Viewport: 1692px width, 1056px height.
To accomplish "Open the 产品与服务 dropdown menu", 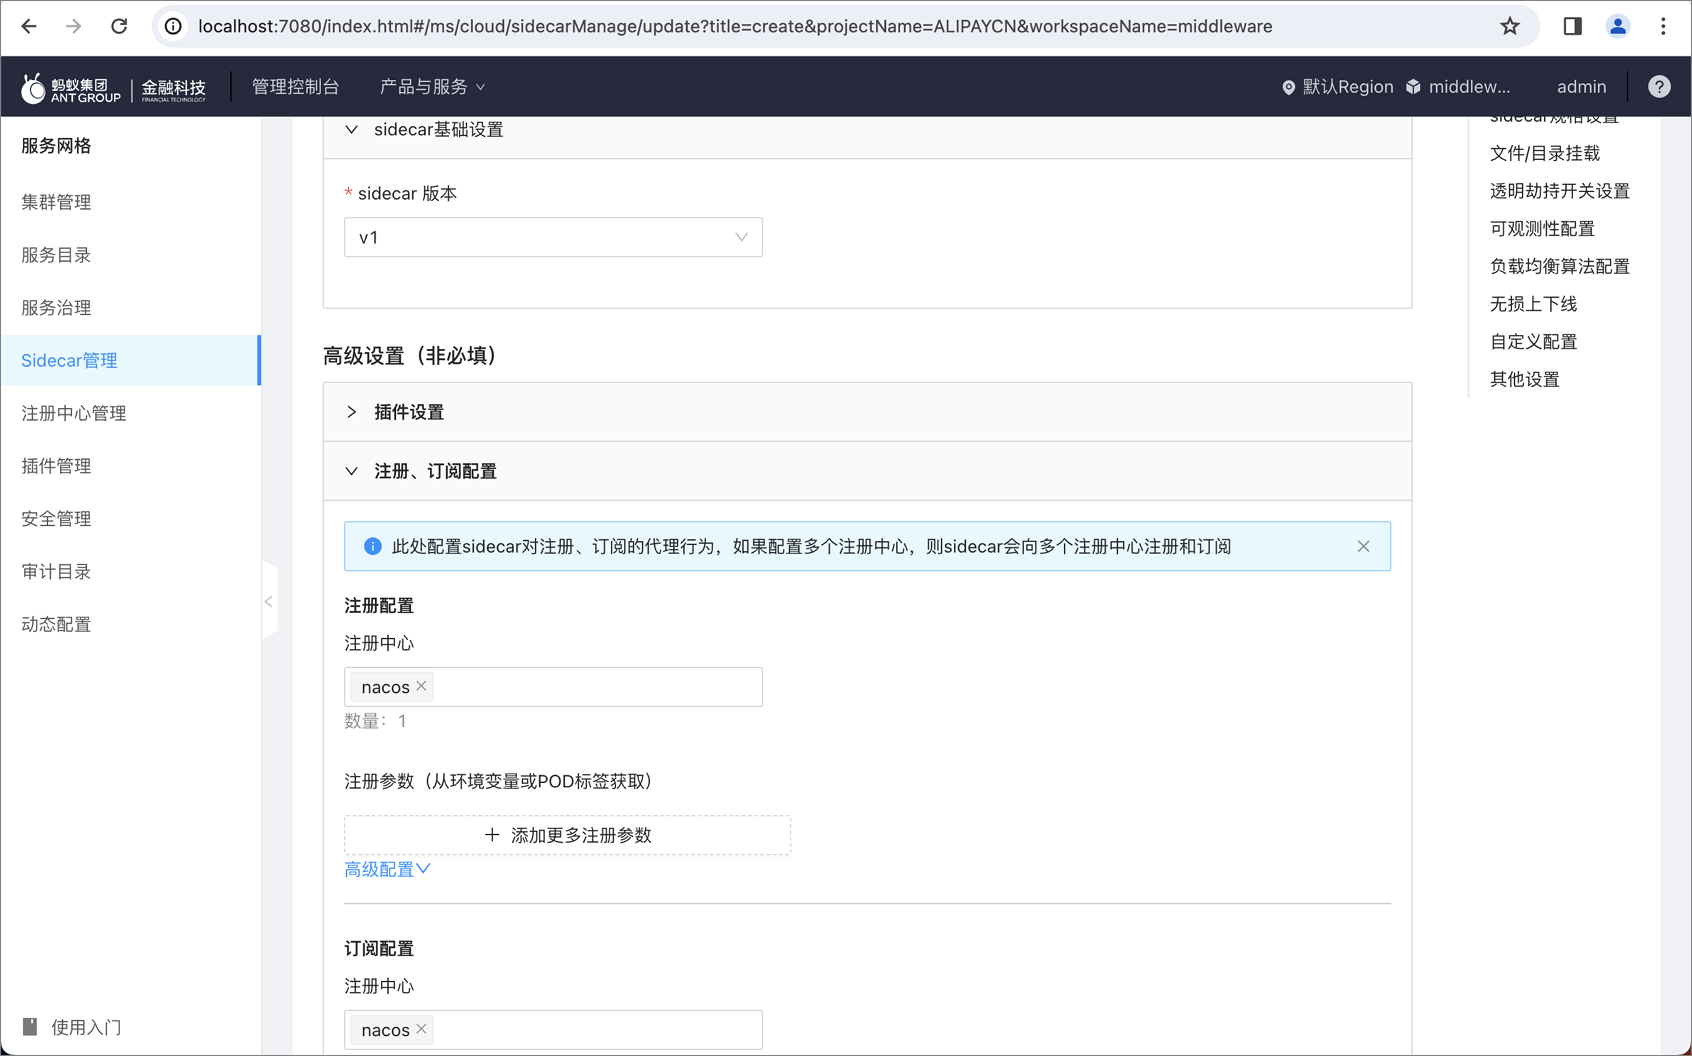I will coord(432,87).
